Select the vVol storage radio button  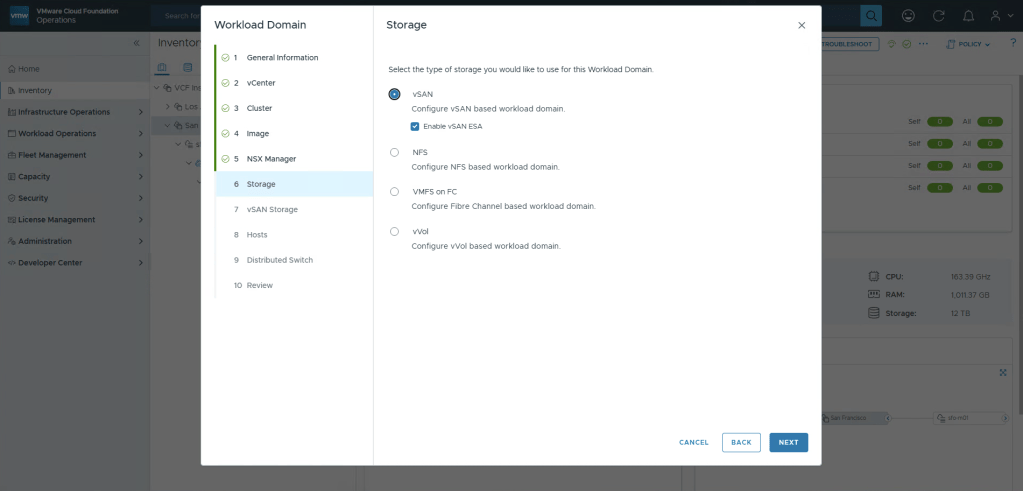(394, 231)
